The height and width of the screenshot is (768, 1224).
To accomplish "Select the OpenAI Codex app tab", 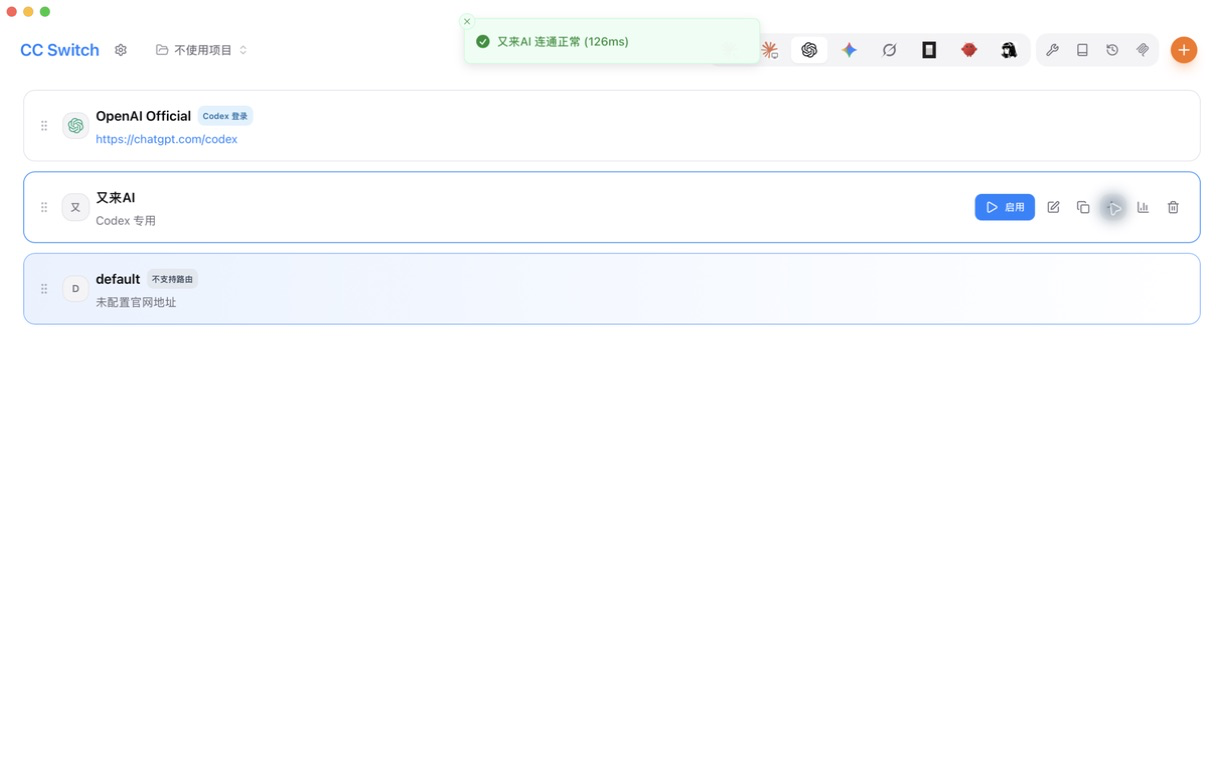I will pyautogui.click(x=809, y=50).
